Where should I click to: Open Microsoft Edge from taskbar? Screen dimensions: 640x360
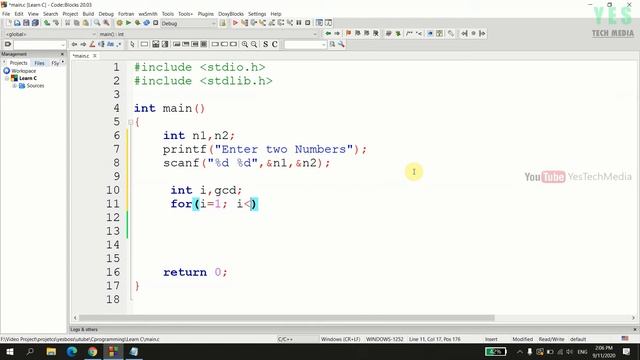pyautogui.click(x=72, y=351)
